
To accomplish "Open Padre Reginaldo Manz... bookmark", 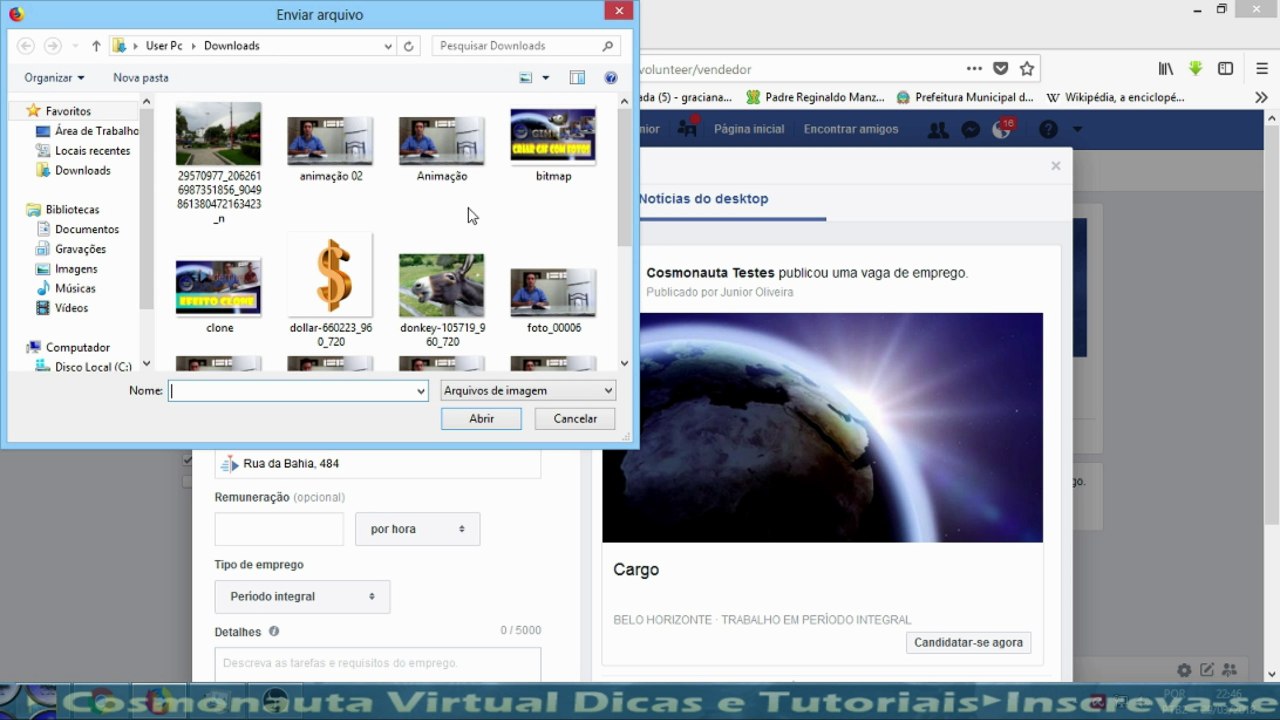I will [x=815, y=98].
